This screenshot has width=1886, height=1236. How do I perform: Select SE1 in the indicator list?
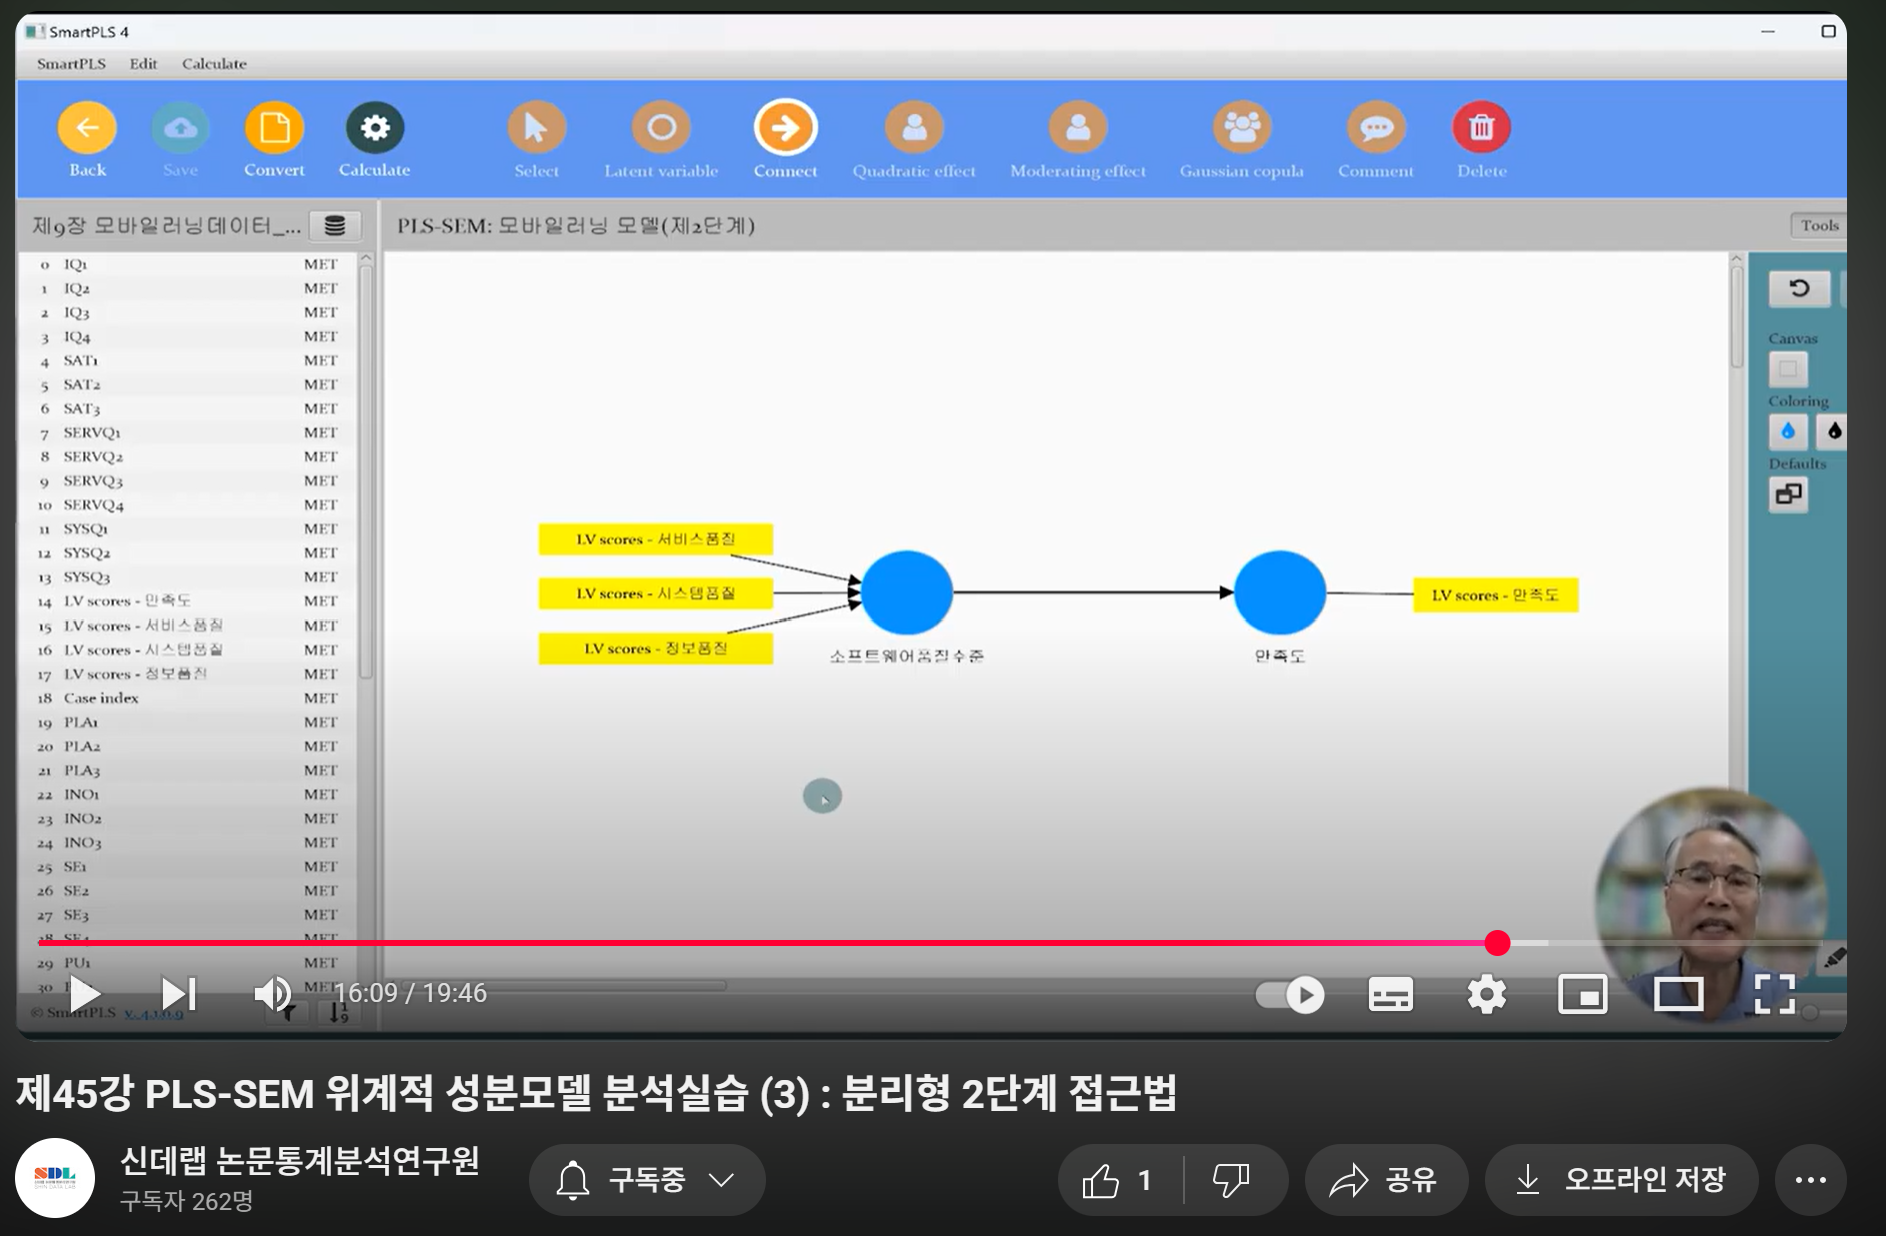(189, 866)
